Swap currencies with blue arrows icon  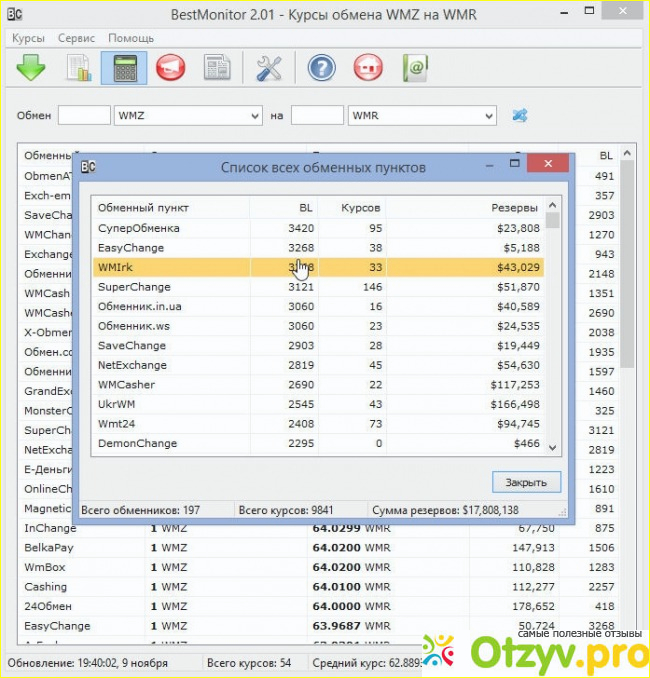520,116
